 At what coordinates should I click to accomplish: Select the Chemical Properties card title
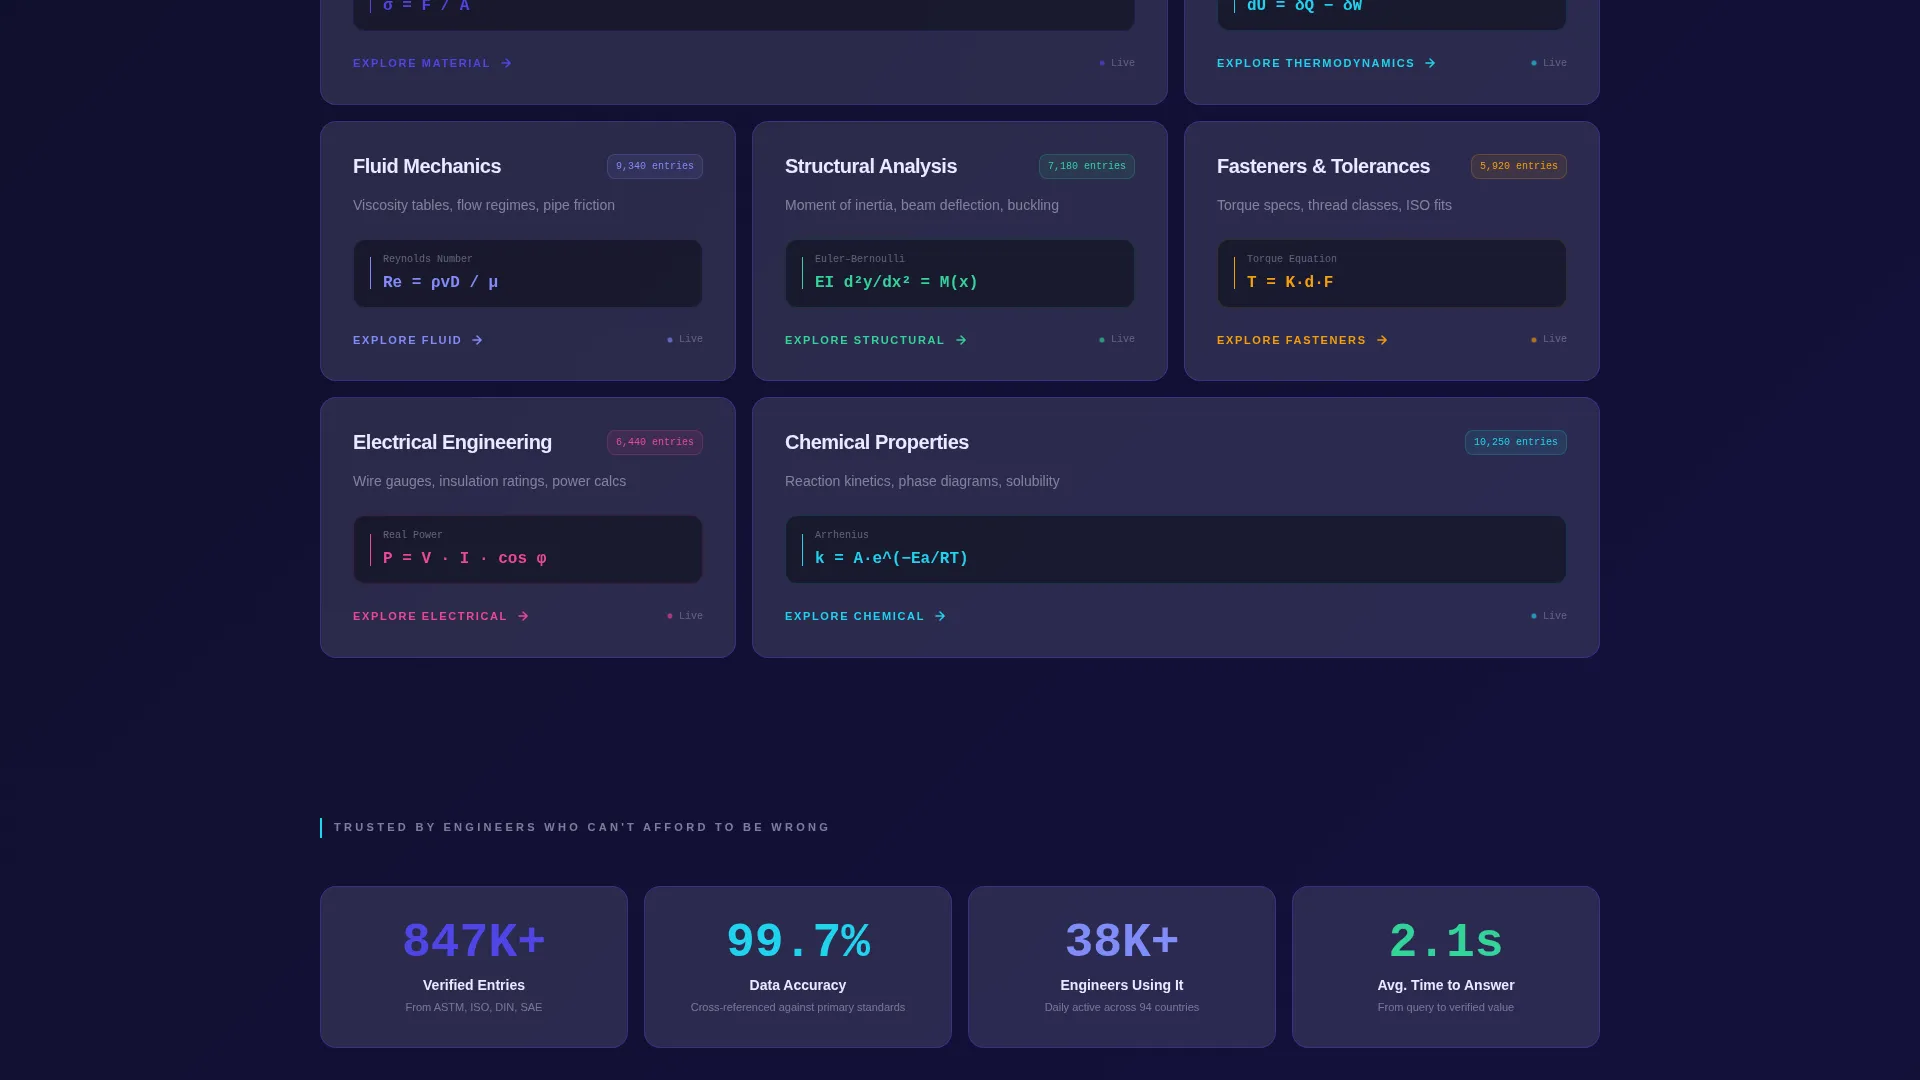877,442
